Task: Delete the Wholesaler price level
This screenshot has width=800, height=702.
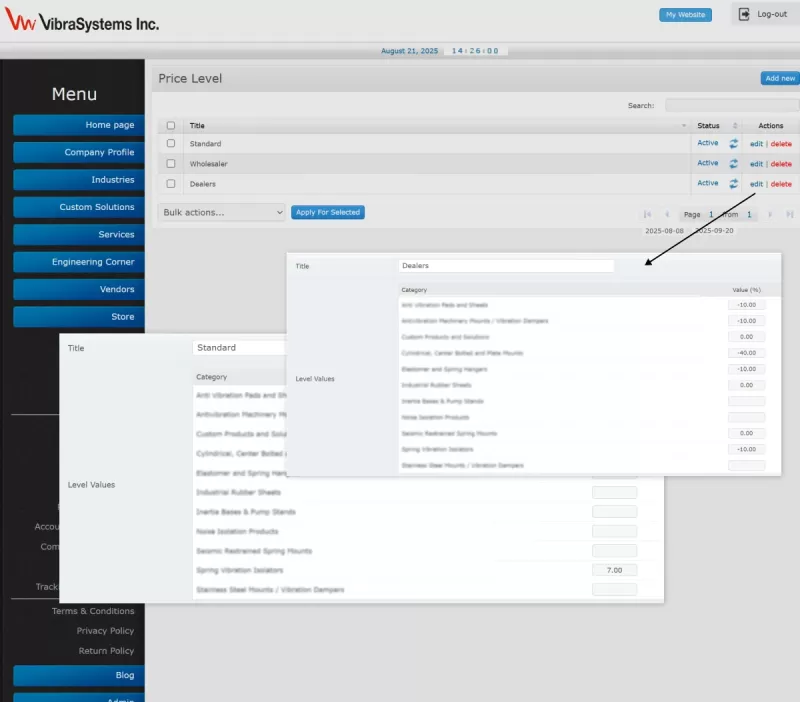Action: coord(781,164)
